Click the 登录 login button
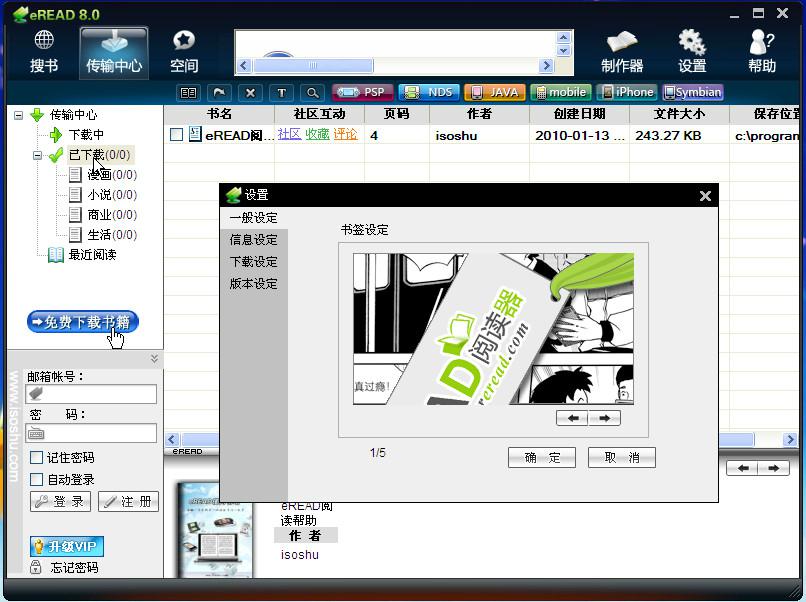The width and height of the screenshot is (806, 602). (60, 501)
